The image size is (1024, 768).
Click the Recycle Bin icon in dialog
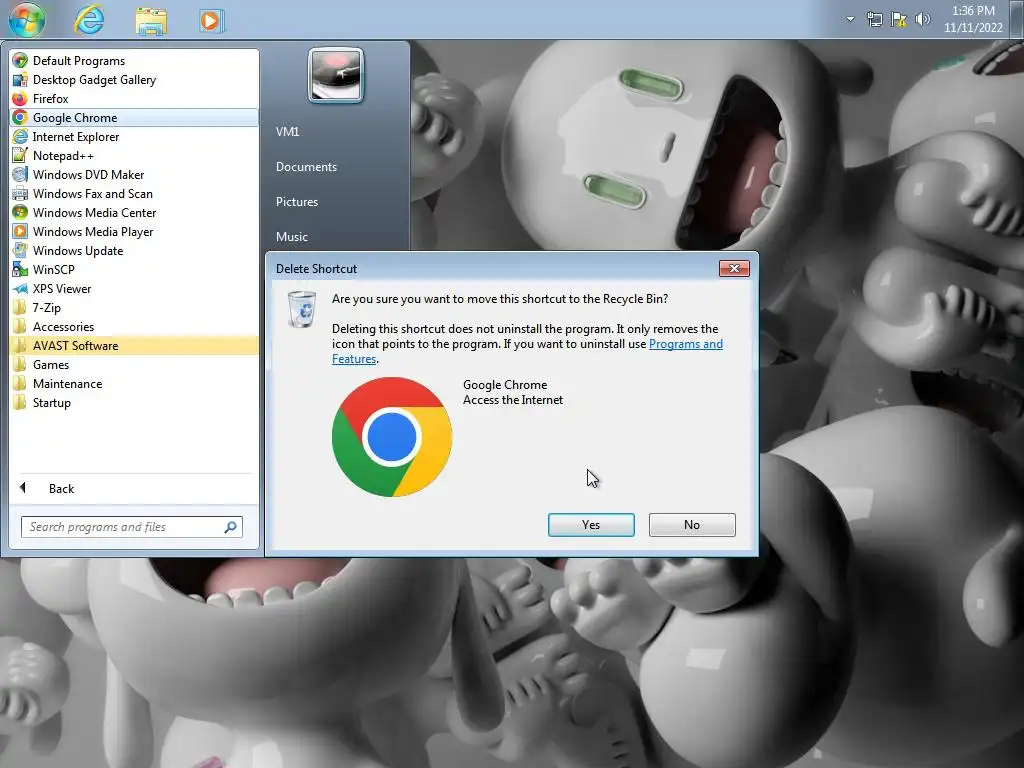tap(302, 309)
